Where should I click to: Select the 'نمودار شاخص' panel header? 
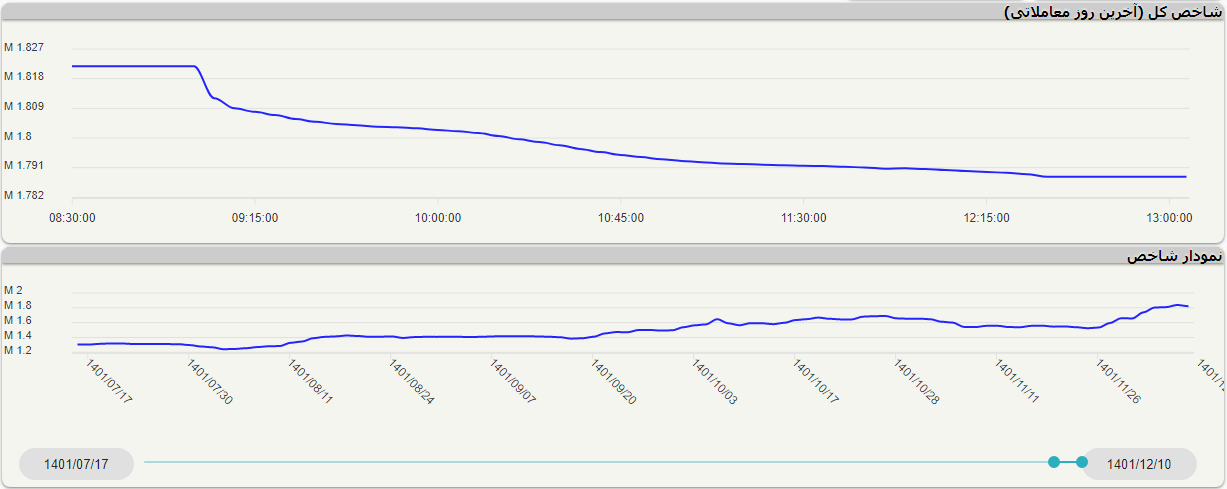point(1174,257)
